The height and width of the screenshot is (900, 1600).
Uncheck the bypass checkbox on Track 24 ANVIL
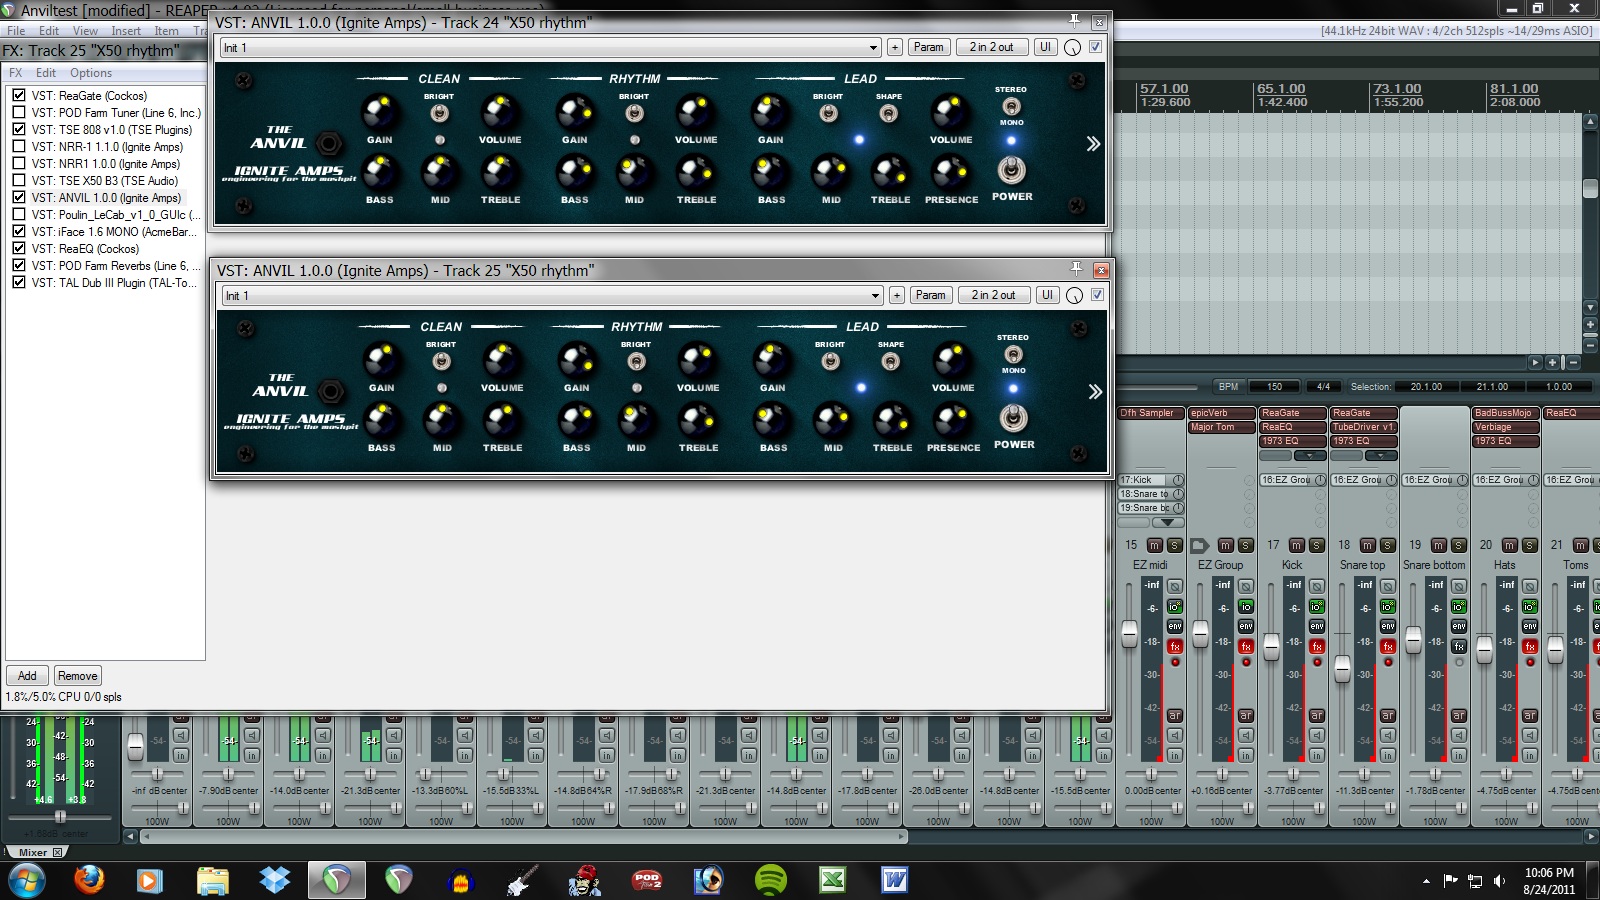pos(1096,46)
